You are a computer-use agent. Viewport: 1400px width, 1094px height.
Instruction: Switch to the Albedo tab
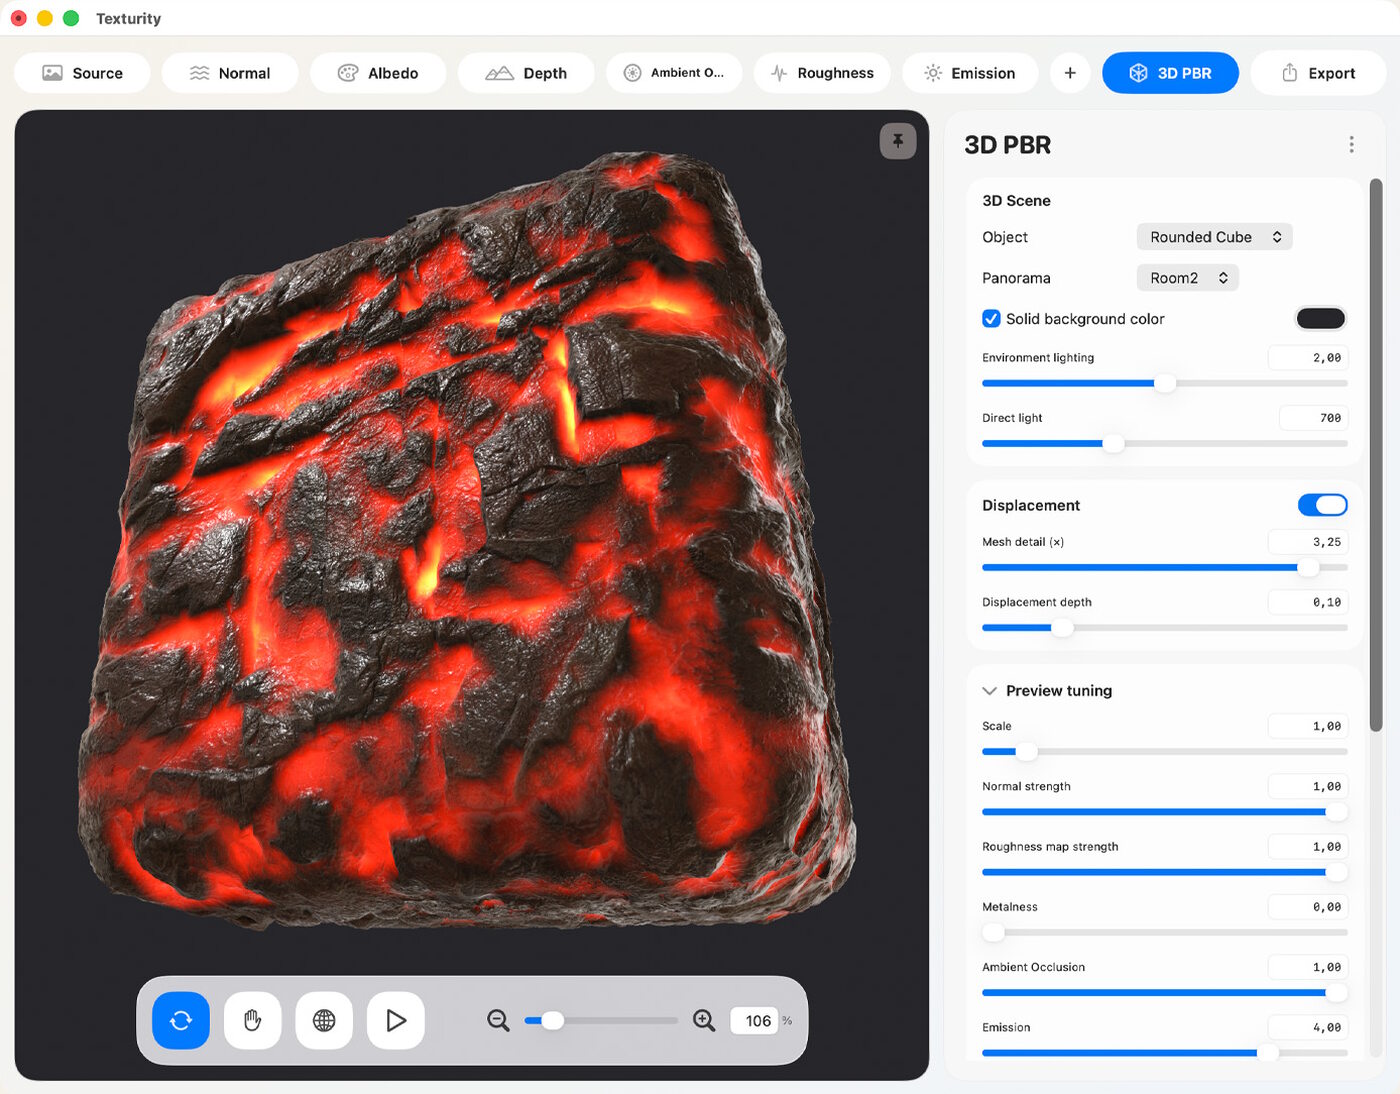pos(378,73)
